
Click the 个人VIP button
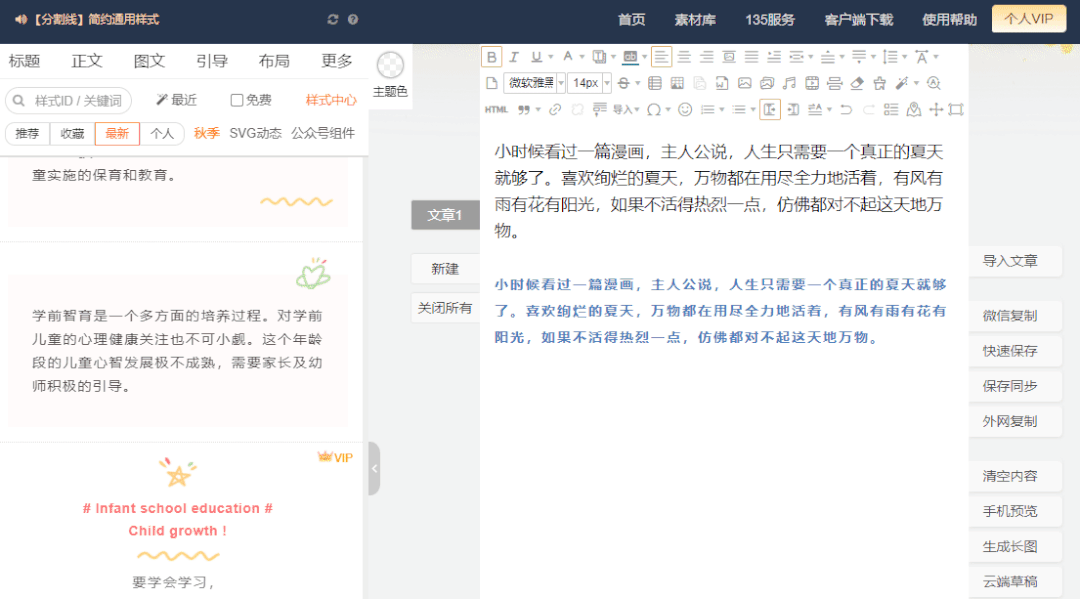(1028, 19)
